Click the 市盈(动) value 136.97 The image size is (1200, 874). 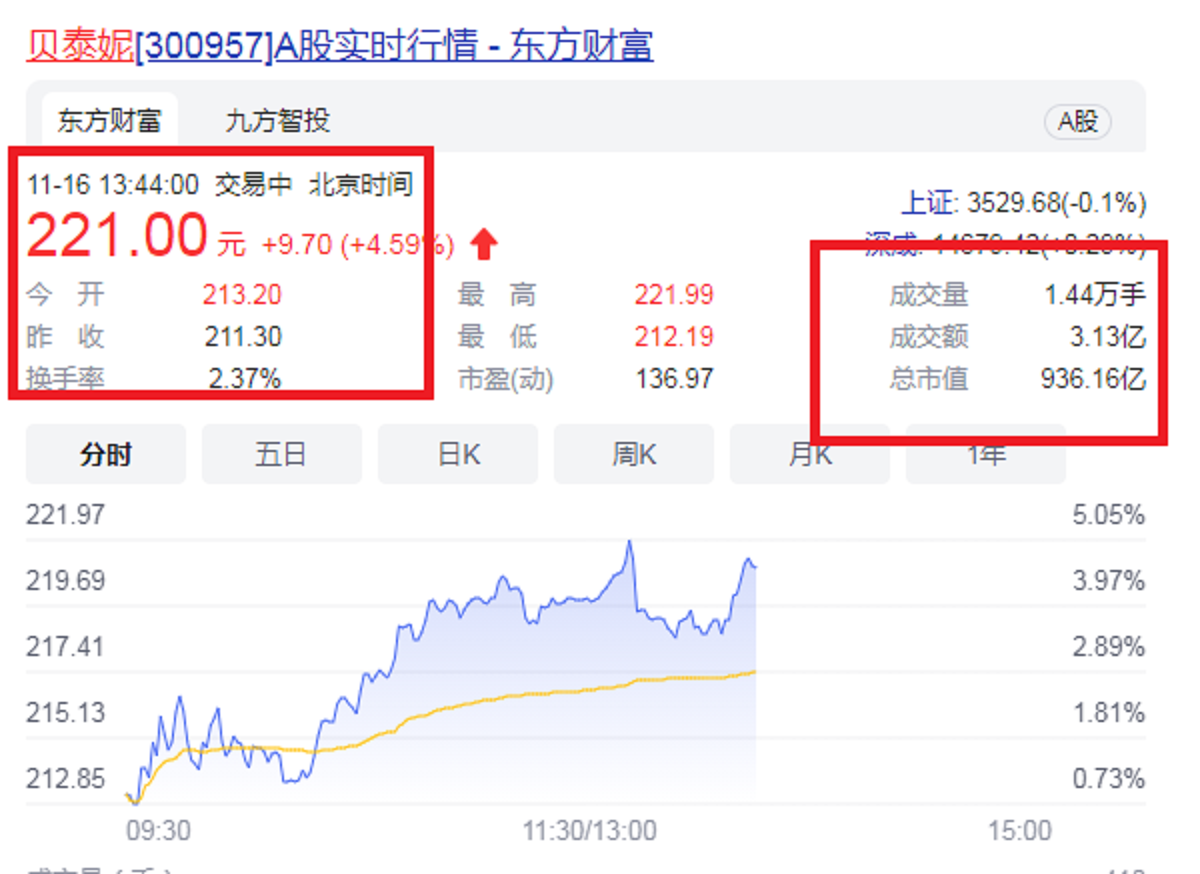coord(675,379)
